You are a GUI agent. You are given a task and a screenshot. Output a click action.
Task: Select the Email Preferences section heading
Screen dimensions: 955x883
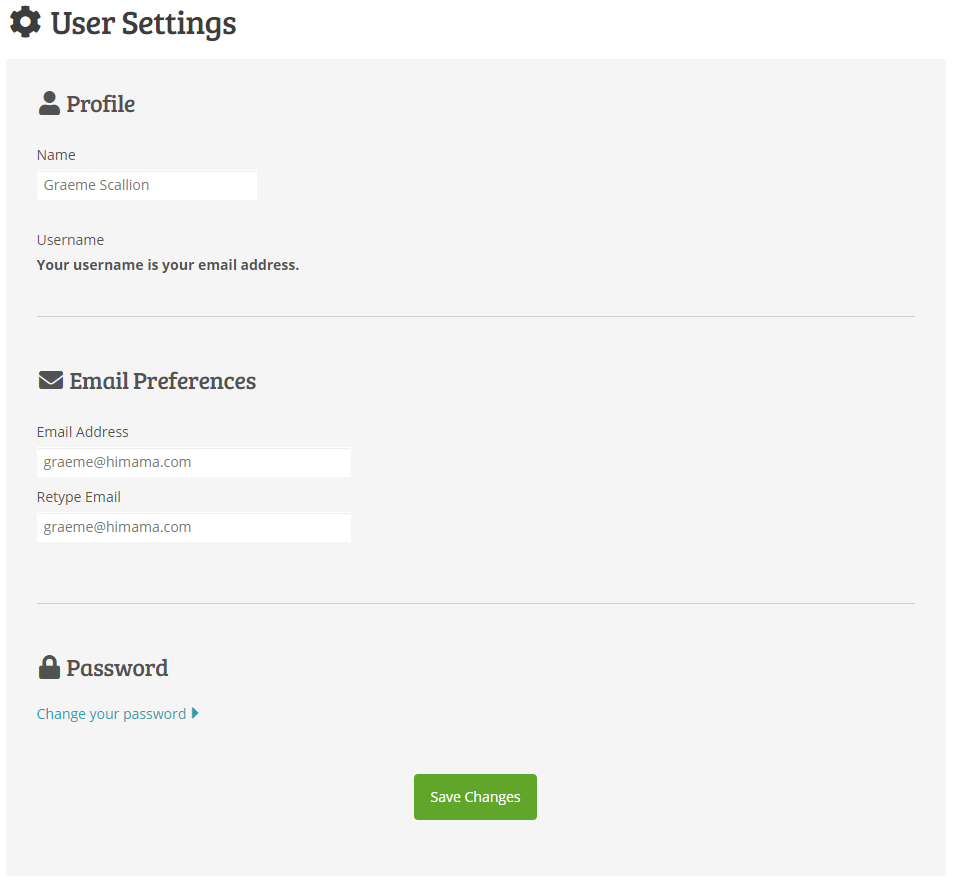162,381
